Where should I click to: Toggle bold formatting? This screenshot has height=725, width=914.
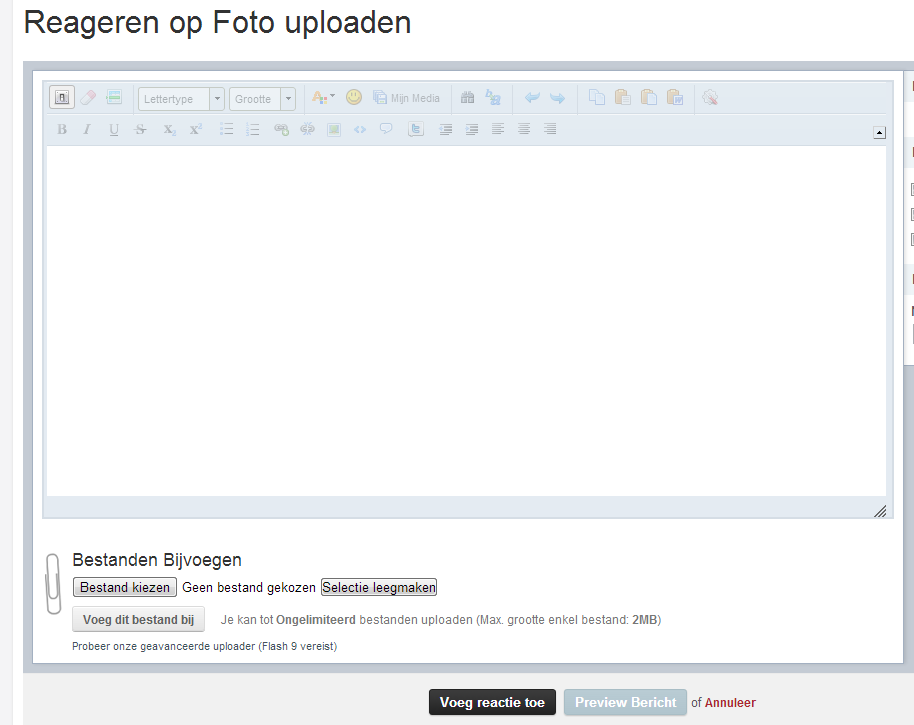click(62, 129)
